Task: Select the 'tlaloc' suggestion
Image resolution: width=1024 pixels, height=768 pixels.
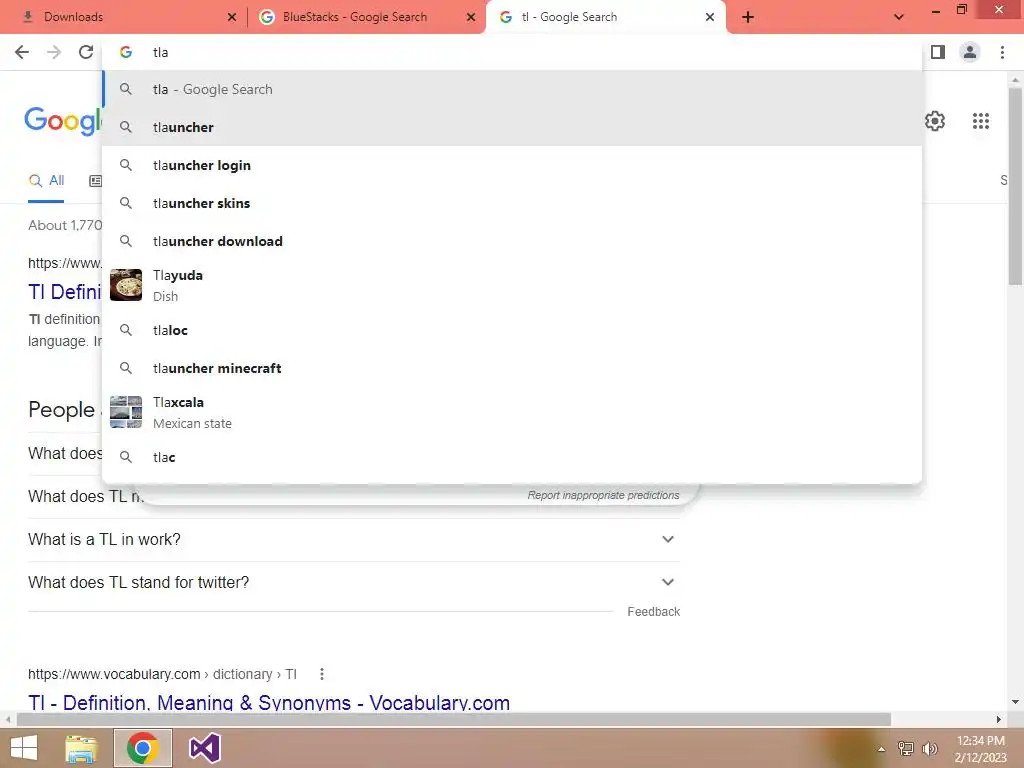Action: pos(512,330)
